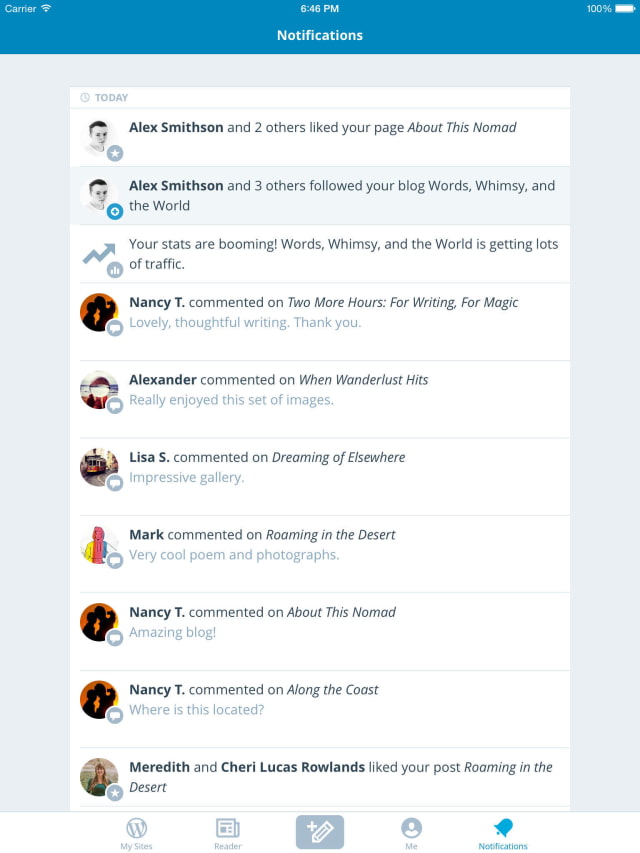
Task: Tap Alex Smithson's avatar on the page like notification
Action: [99, 138]
